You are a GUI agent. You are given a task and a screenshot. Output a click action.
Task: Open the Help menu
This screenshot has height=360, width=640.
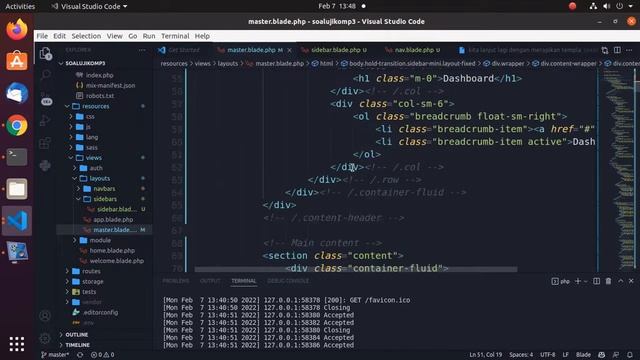click(202, 36)
